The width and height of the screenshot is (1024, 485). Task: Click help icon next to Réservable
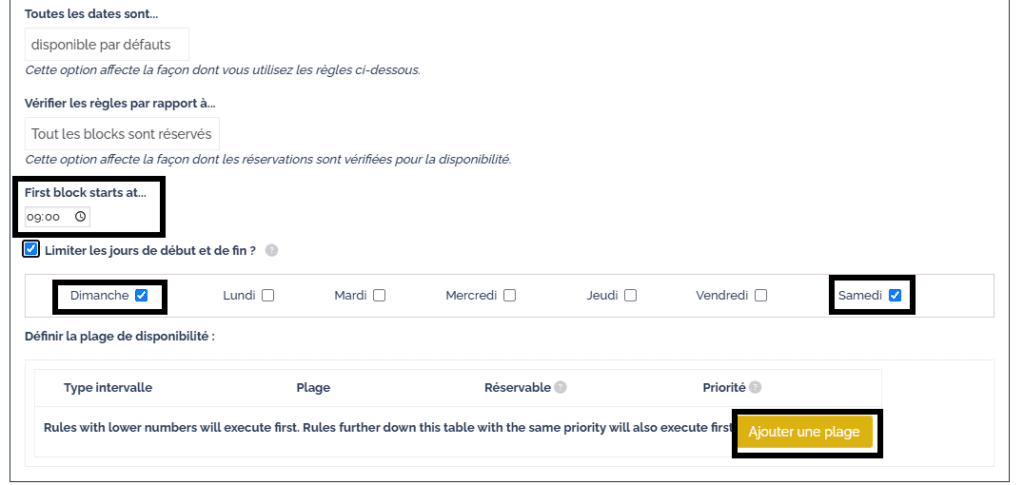pos(560,388)
